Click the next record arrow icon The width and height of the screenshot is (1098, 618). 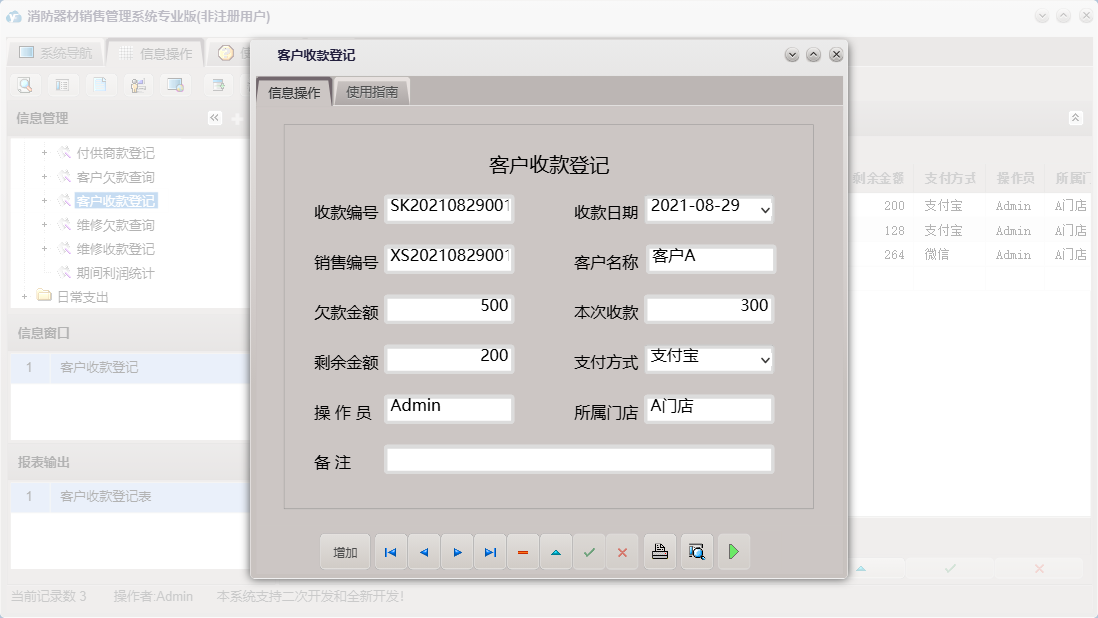(457, 551)
